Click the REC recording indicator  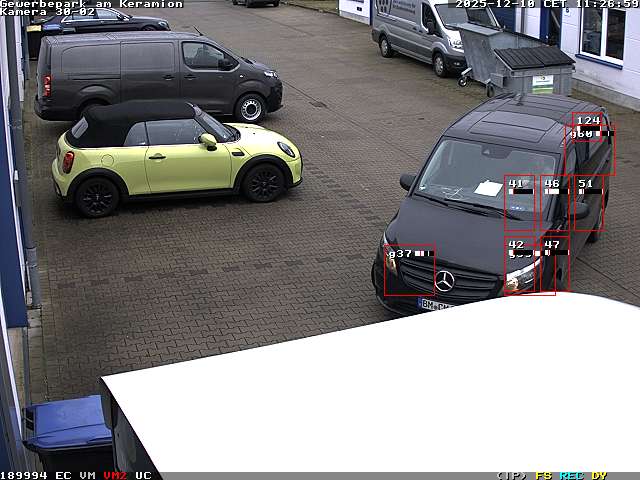[571, 475]
